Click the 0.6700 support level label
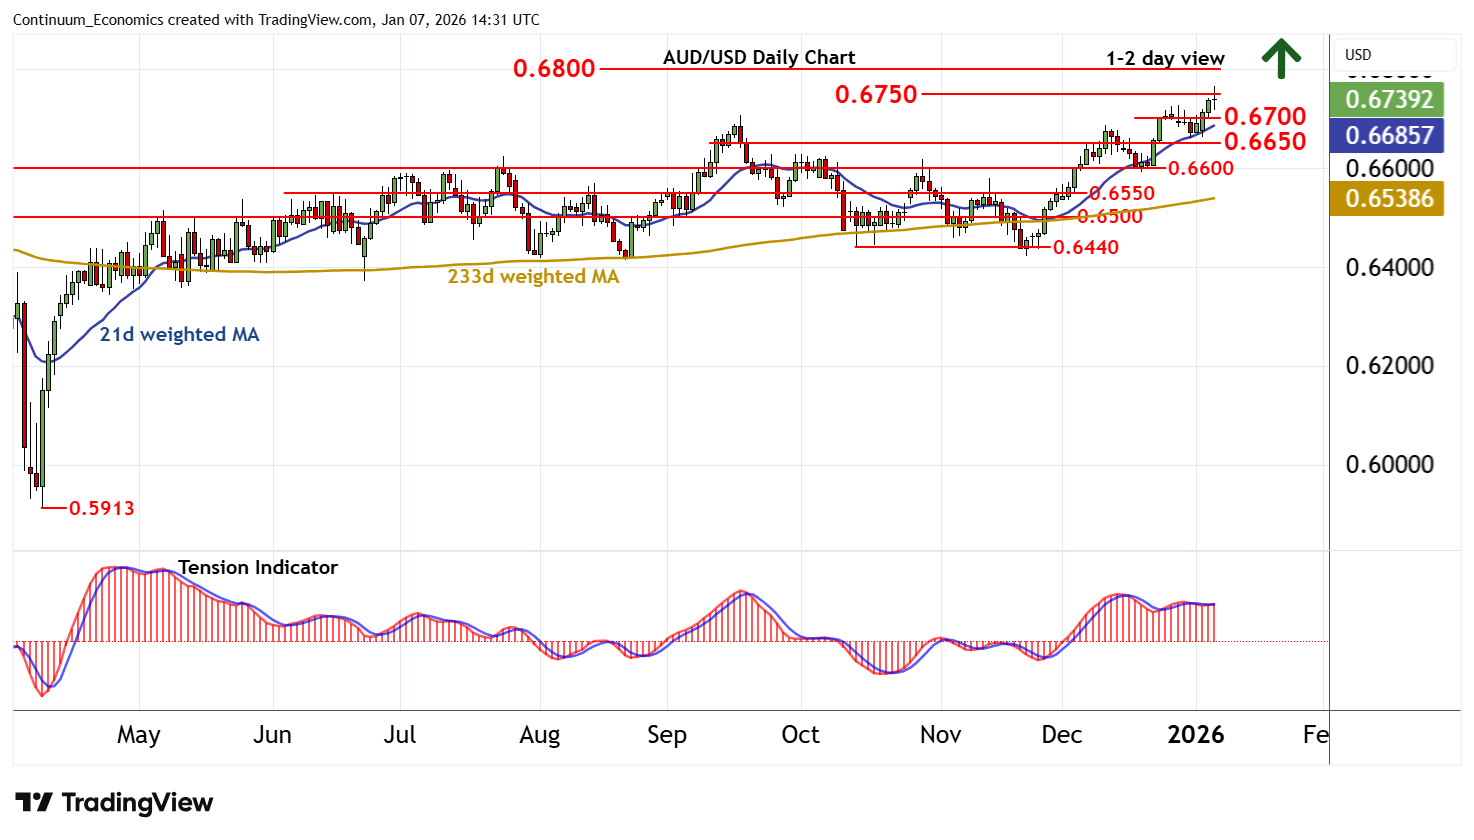Viewport: 1474px width, 840px height. pos(1265,117)
